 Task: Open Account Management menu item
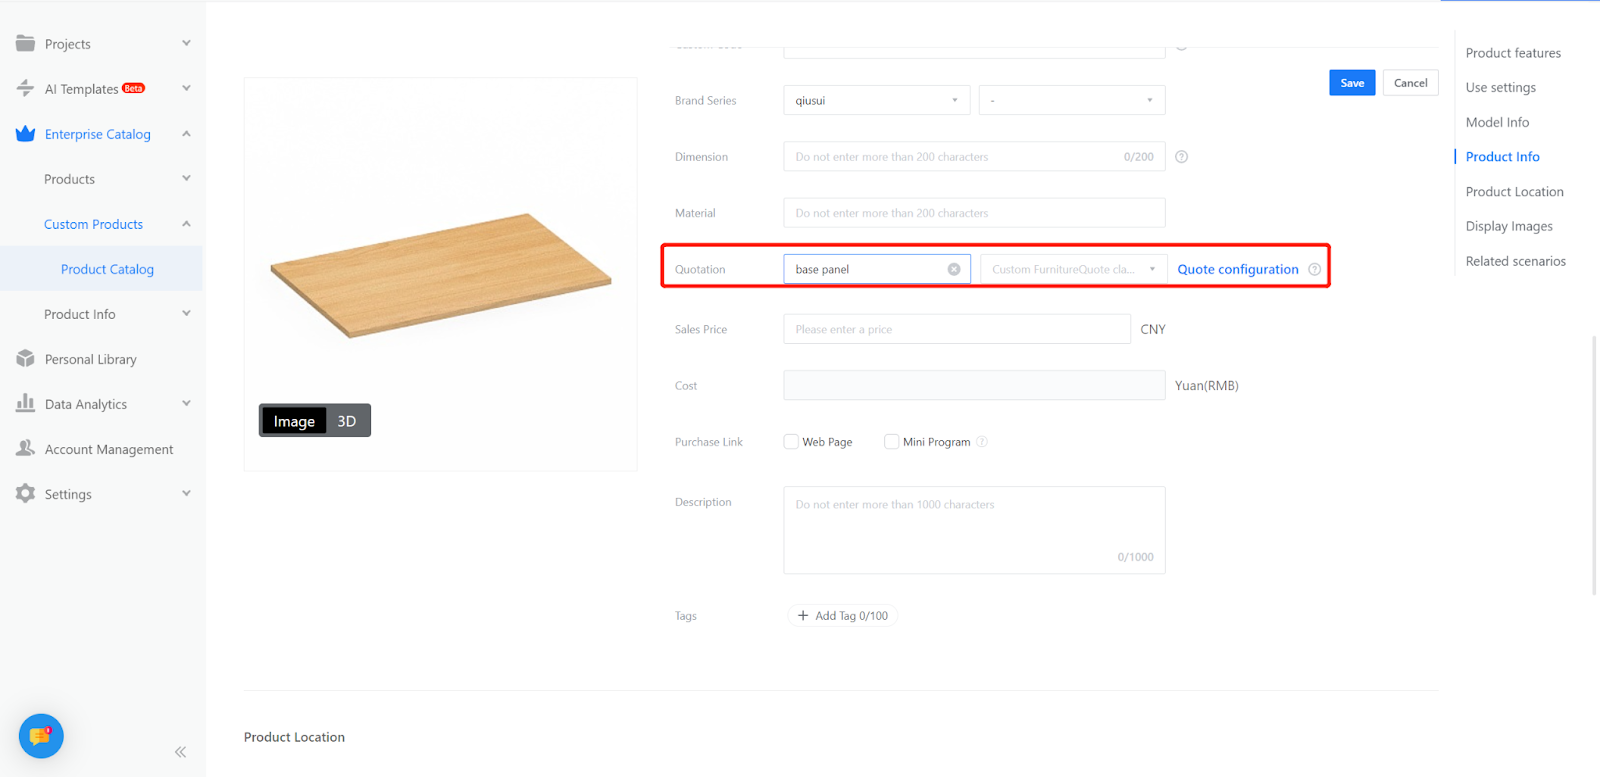tap(109, 449)
